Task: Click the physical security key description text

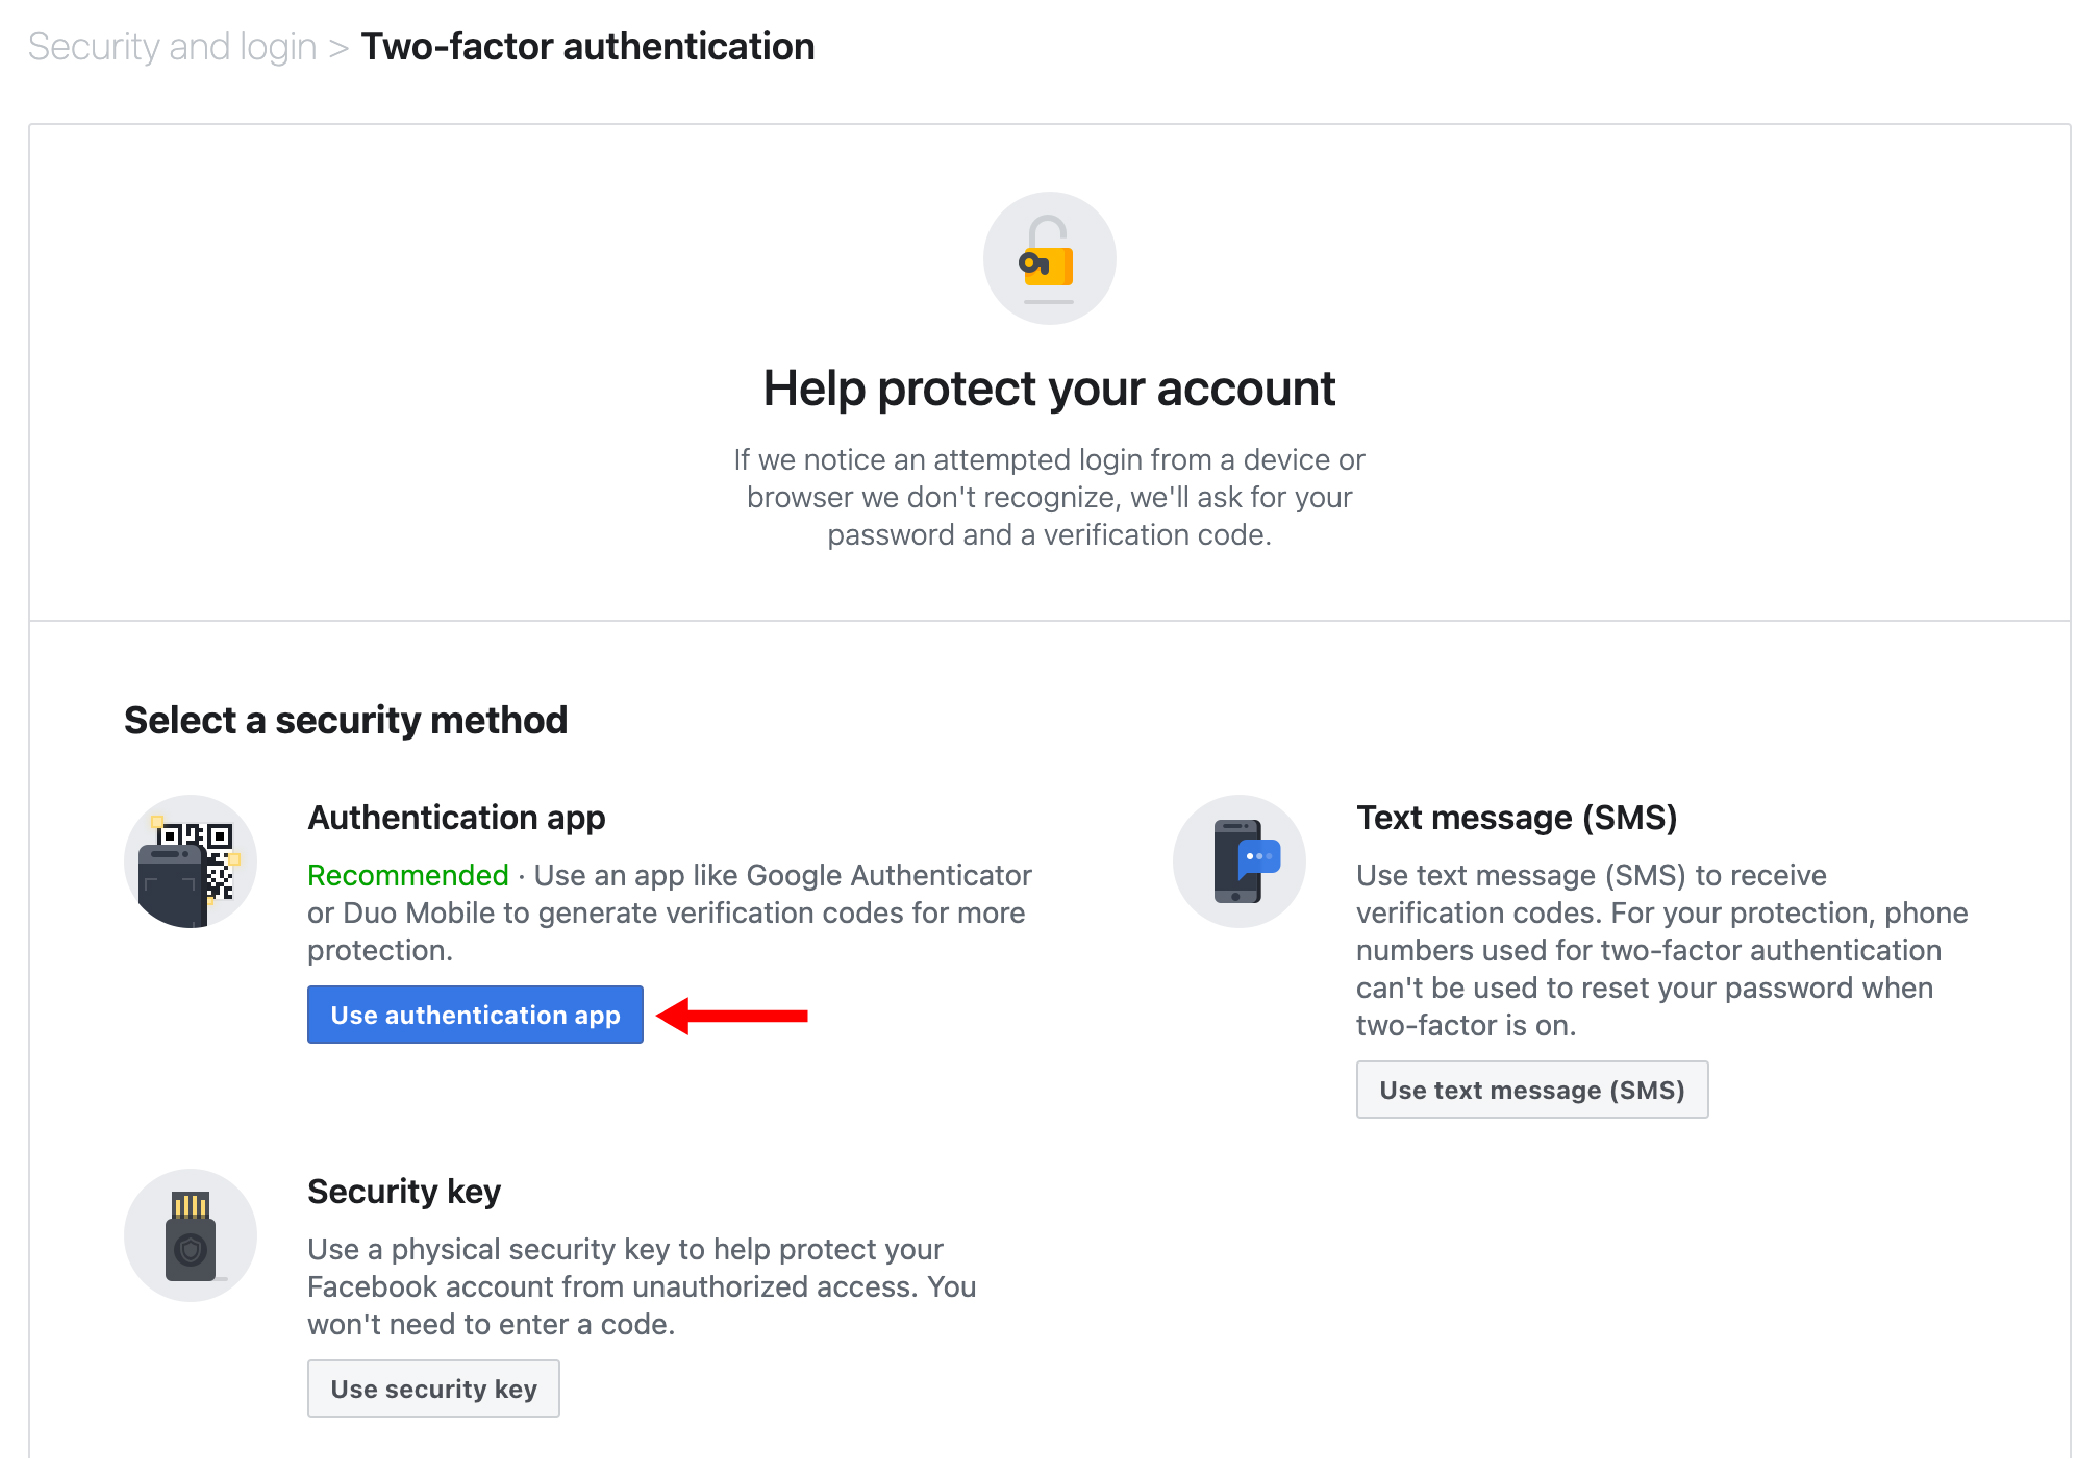Action: pyautogui.click(x=641, y=1287)
